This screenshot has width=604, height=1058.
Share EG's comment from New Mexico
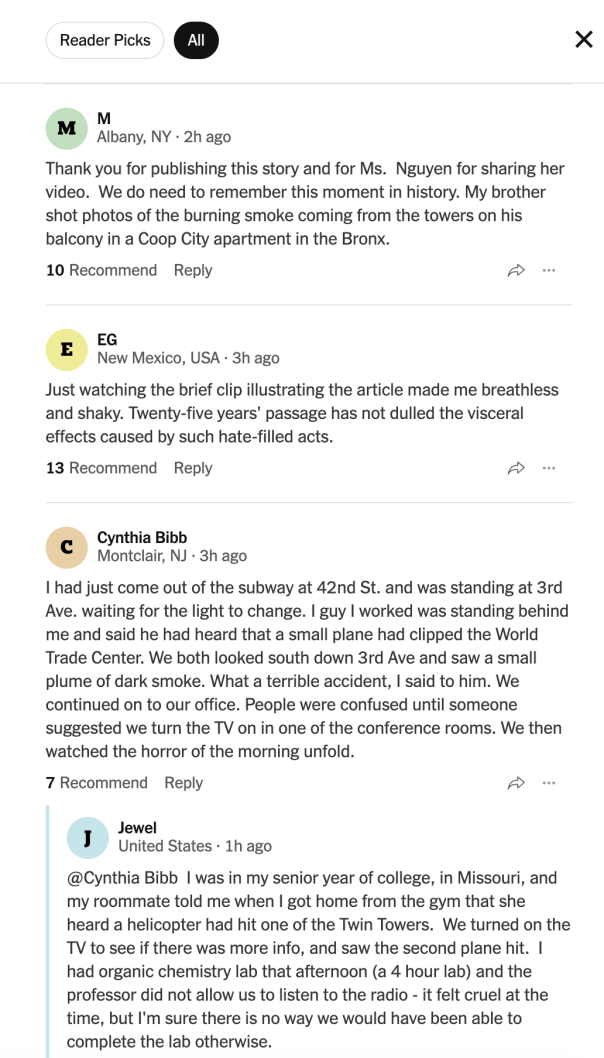pyautogui.click(x=516, y=468)
